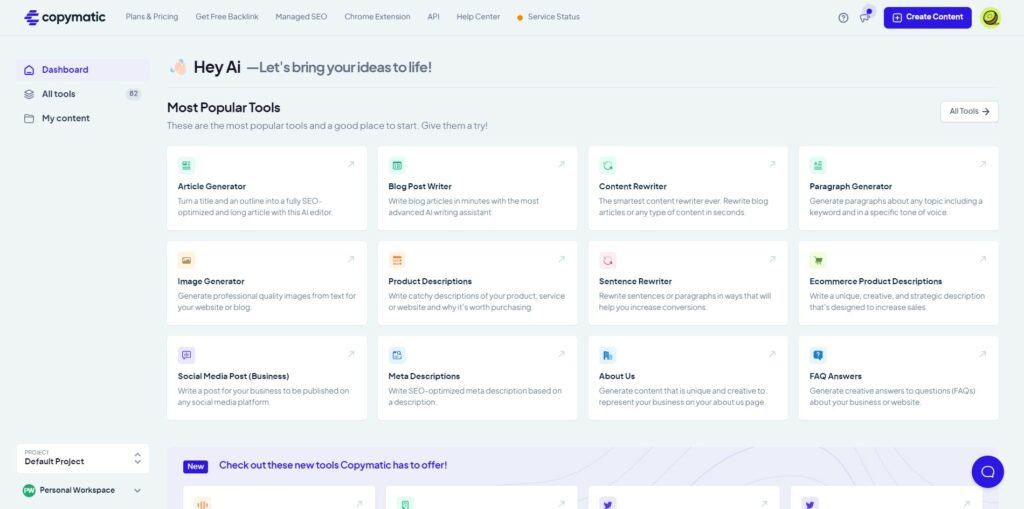Click the Product Descriptions card icon
Image resolution: width=1024 pixels, height=509 pixels.
click(x=397, y=260)
